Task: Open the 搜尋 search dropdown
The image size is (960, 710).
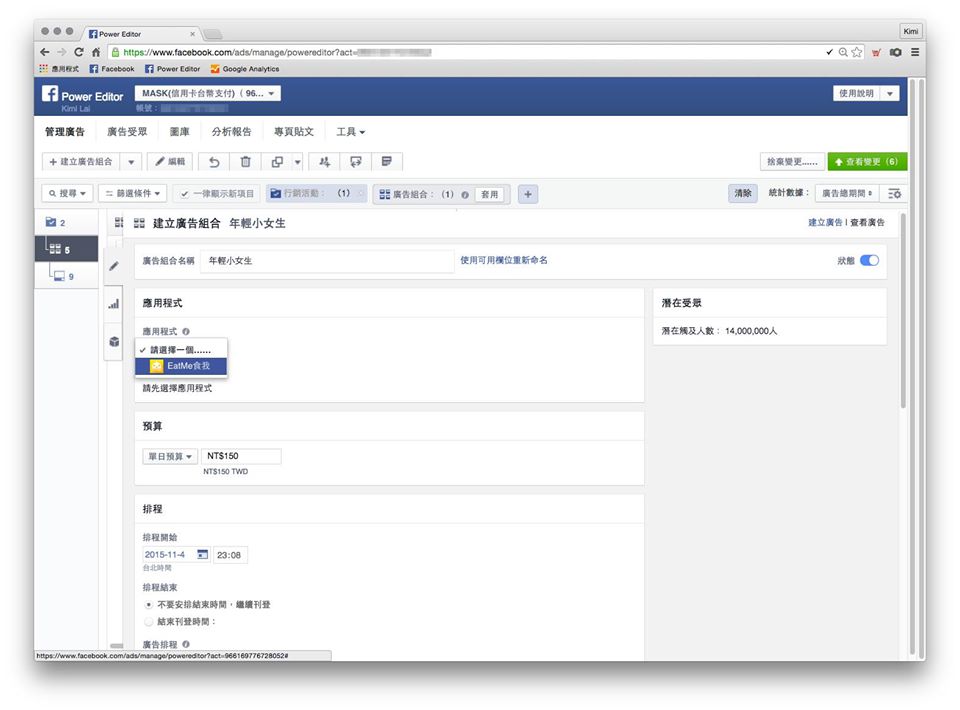Action: click(67, 193)
